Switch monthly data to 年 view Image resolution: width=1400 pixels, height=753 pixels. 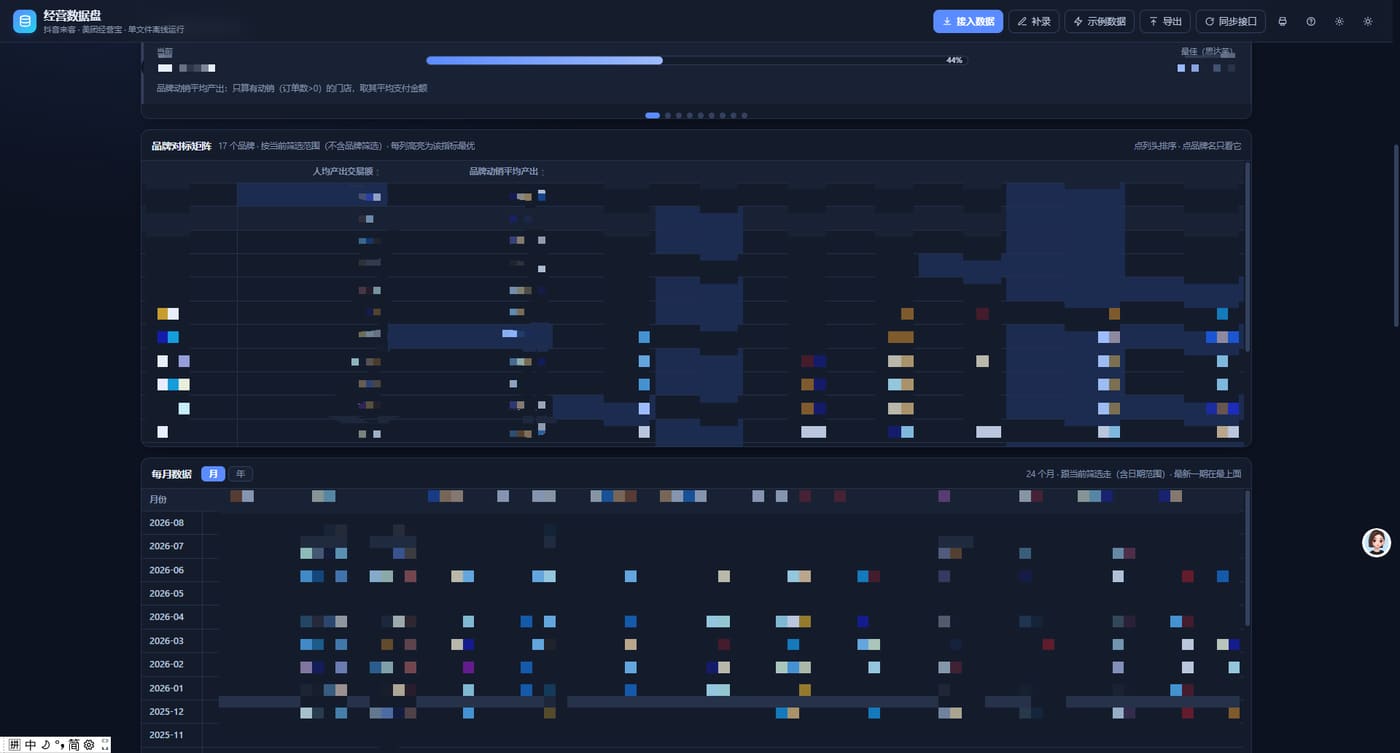(x=240, y=474)
